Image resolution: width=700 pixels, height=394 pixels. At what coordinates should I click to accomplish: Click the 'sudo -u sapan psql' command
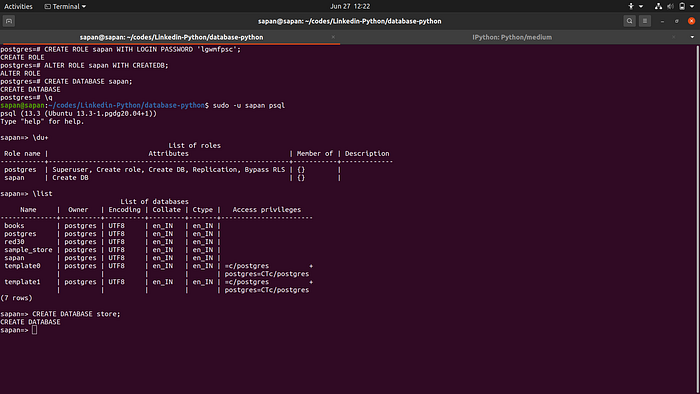(249, 105)
